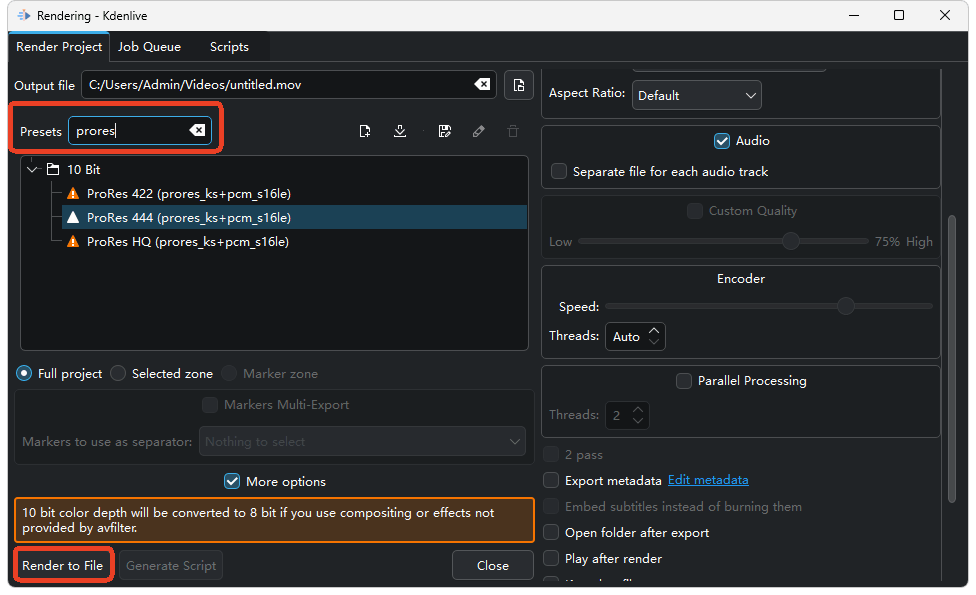Open the Edit metadata link
Screen dimensions: 976x595
[x=708, y=480]
